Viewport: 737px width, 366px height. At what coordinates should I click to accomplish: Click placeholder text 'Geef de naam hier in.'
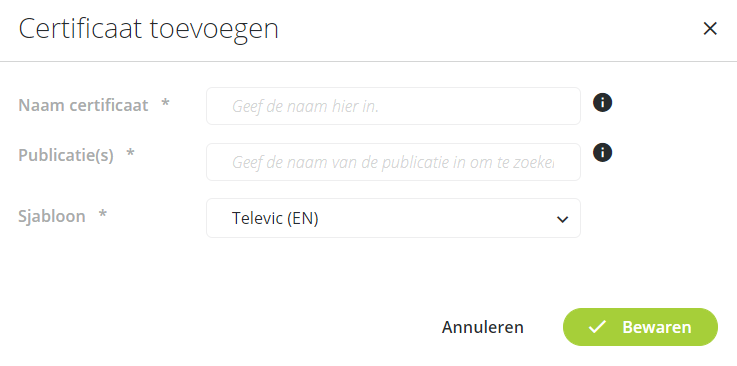click(x=305, y=106)
